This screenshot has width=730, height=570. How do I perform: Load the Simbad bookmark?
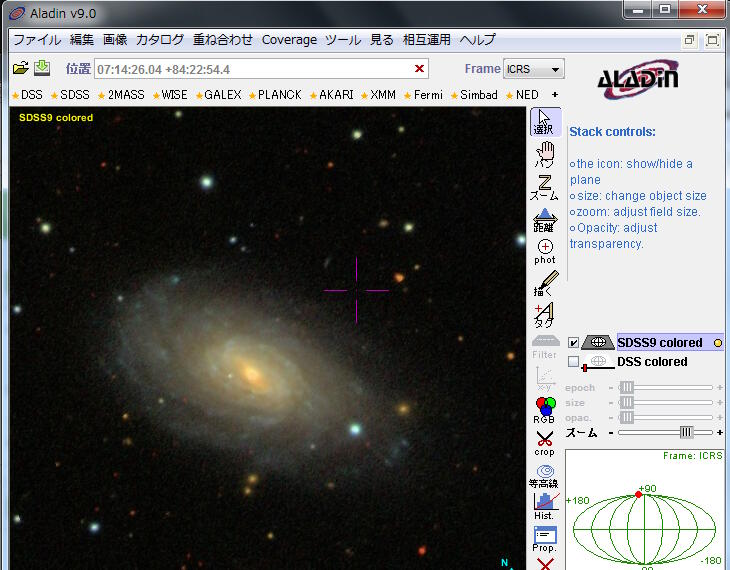click(474, 95)
